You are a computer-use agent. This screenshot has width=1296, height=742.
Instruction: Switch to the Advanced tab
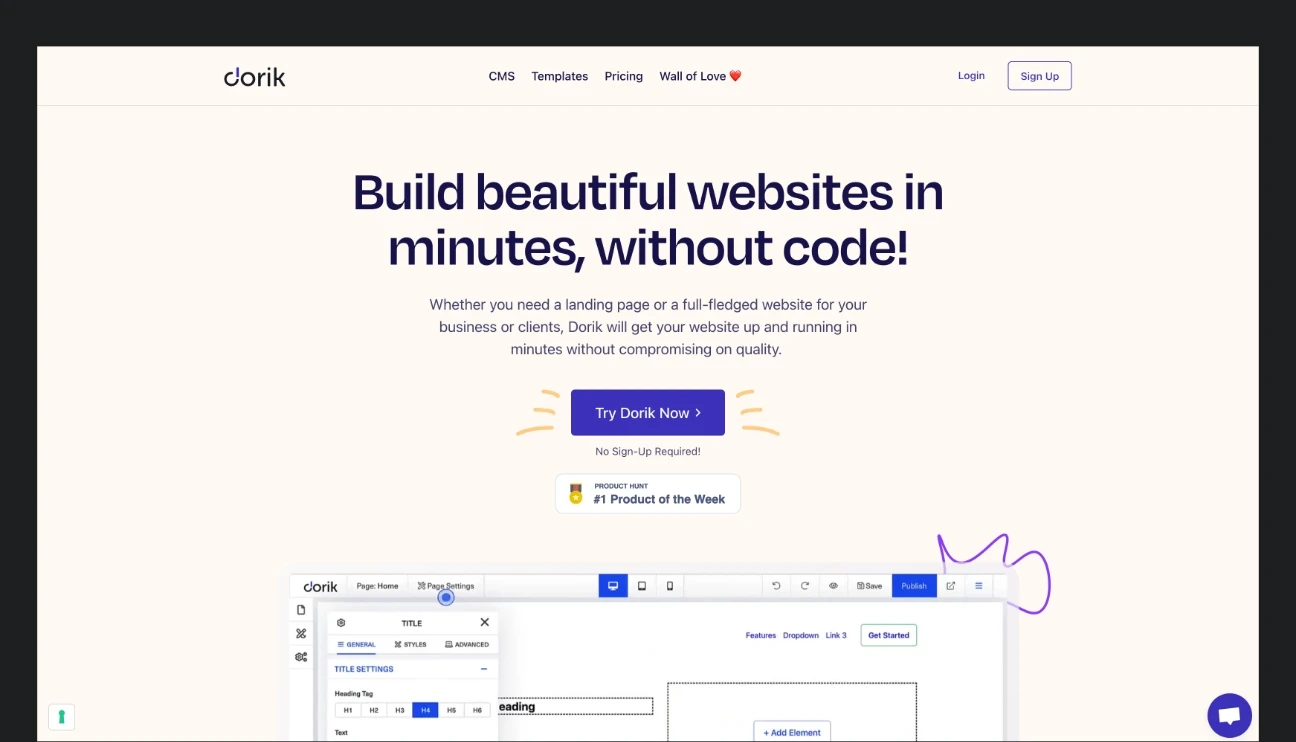(x=467, y=645)
